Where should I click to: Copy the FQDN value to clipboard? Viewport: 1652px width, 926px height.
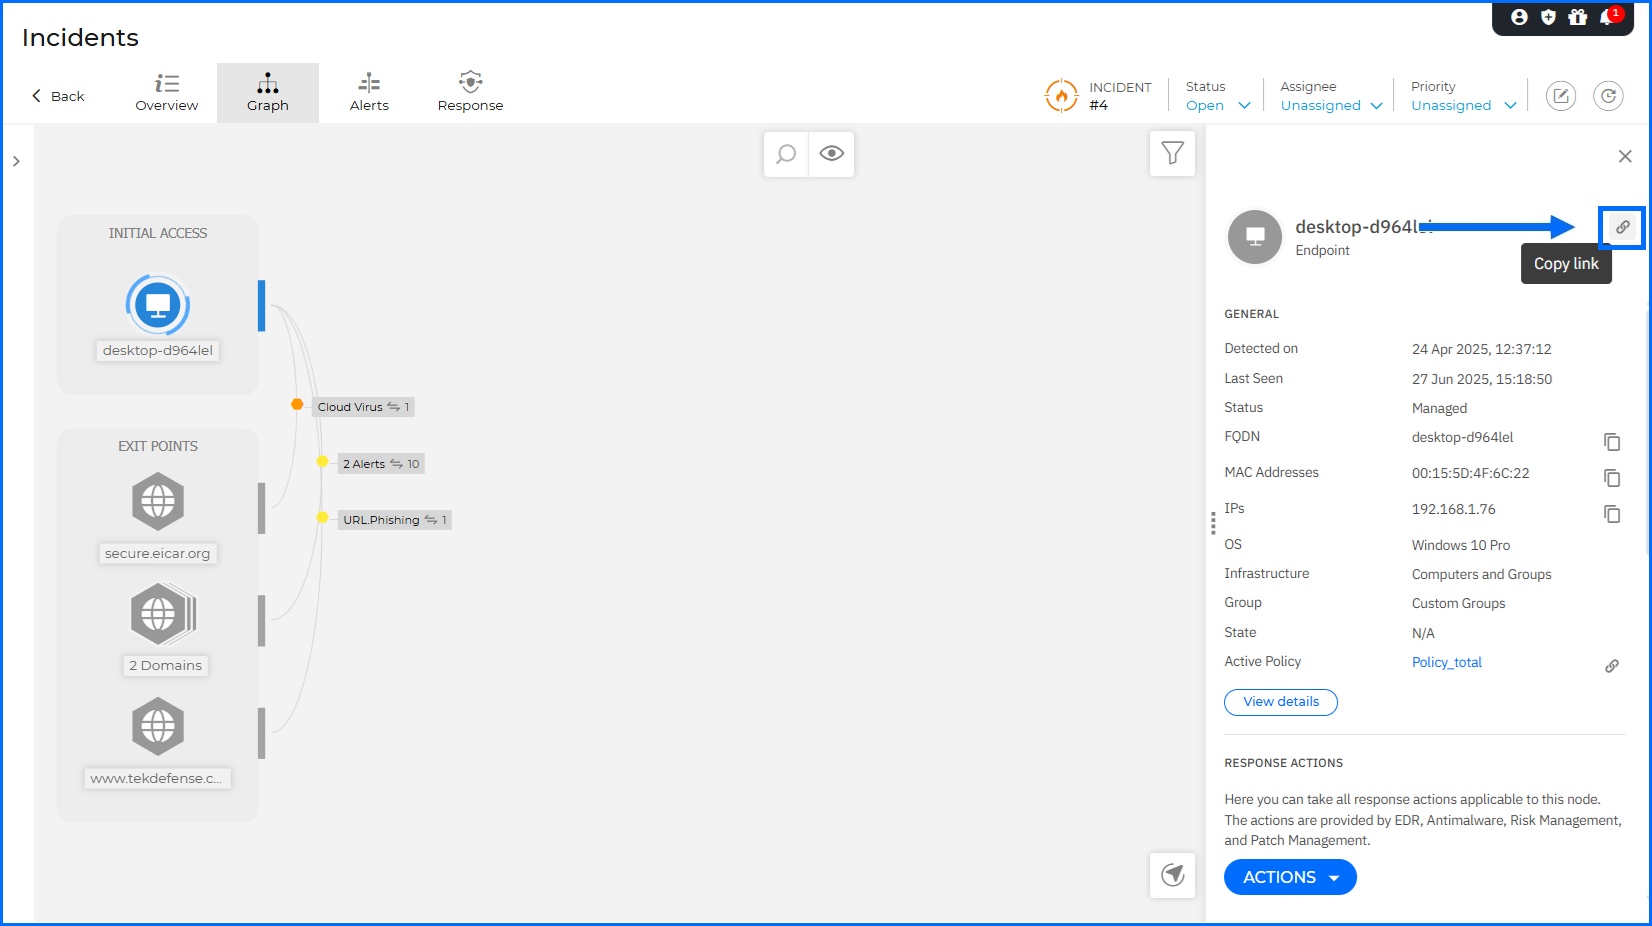click(x=1611, y=442)
